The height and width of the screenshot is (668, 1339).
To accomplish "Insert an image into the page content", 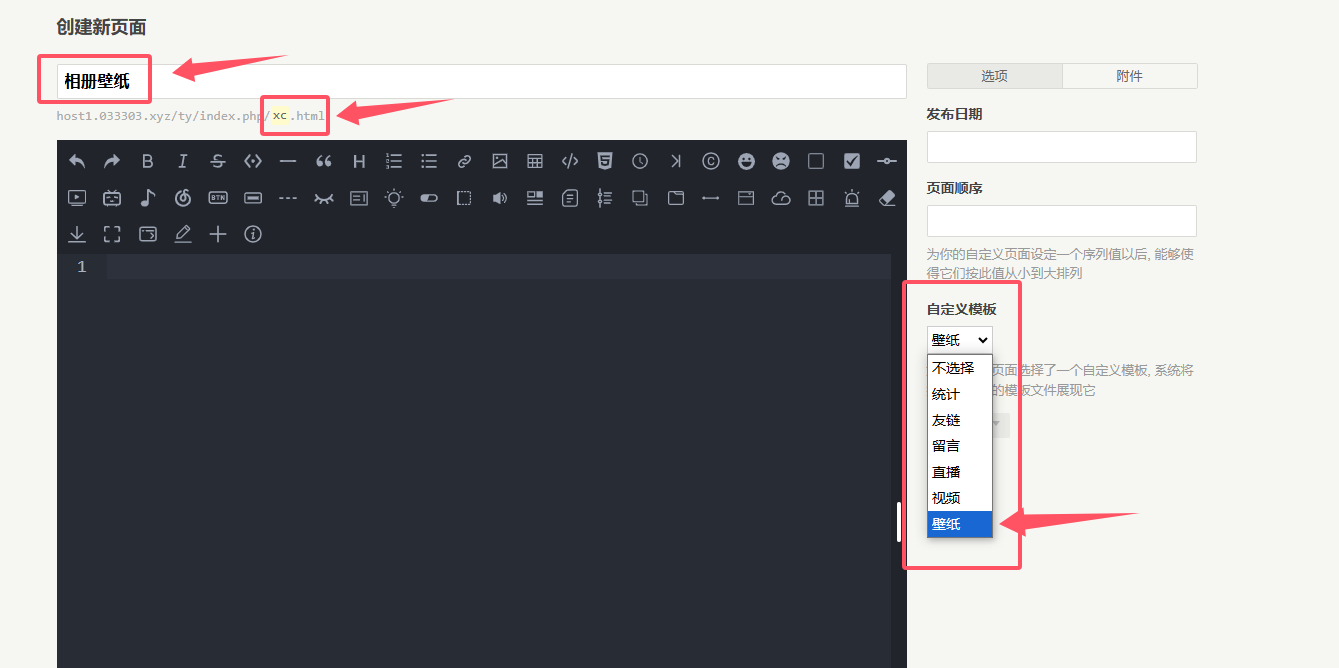I will (499, 160).
